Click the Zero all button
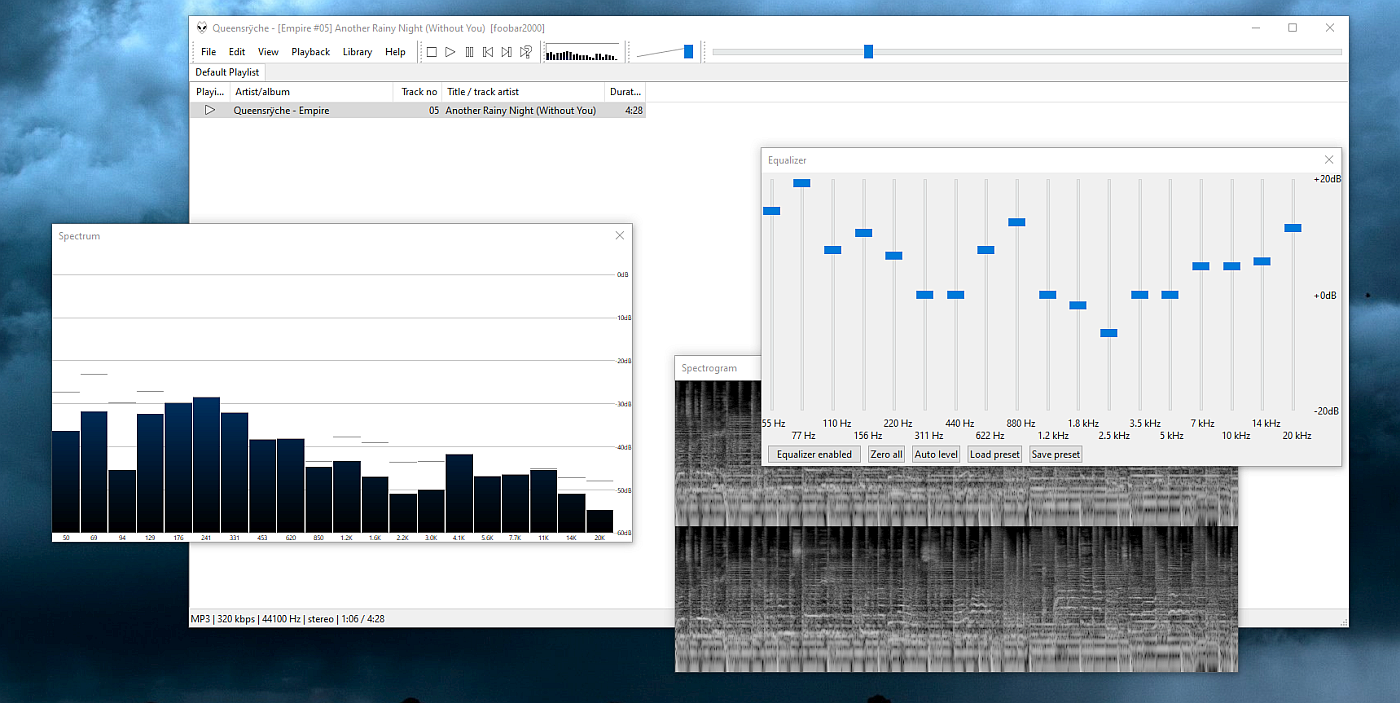Viewport: 1400px width, 703px height. pos(886,454)
